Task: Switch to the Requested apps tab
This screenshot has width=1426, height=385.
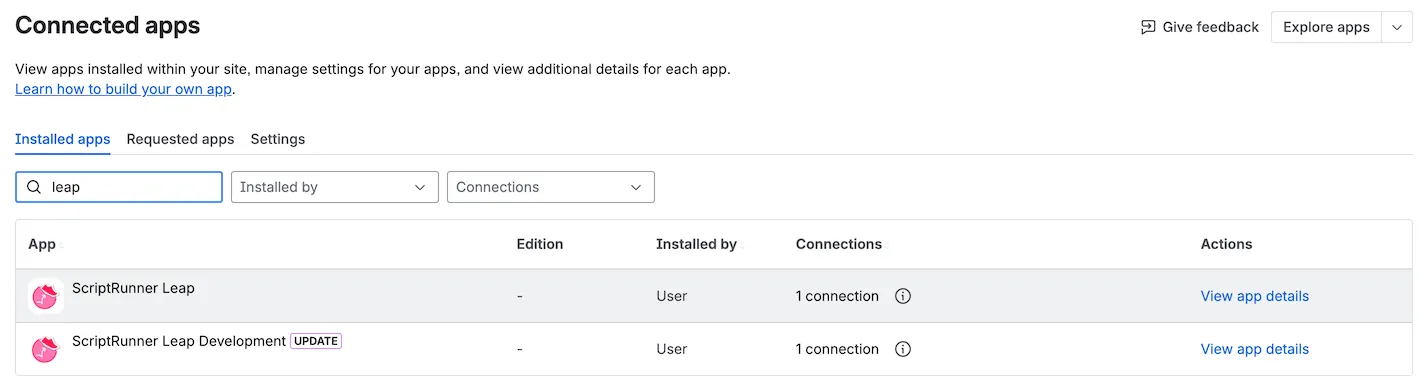Action: pos(180,139)
